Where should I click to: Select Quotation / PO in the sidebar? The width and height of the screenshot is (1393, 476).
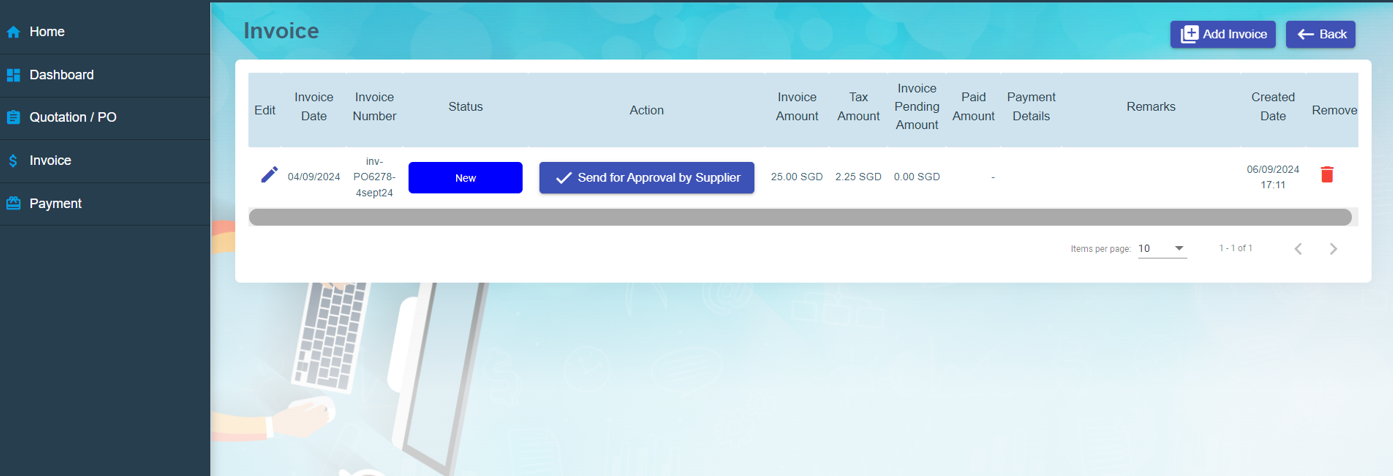73,118
